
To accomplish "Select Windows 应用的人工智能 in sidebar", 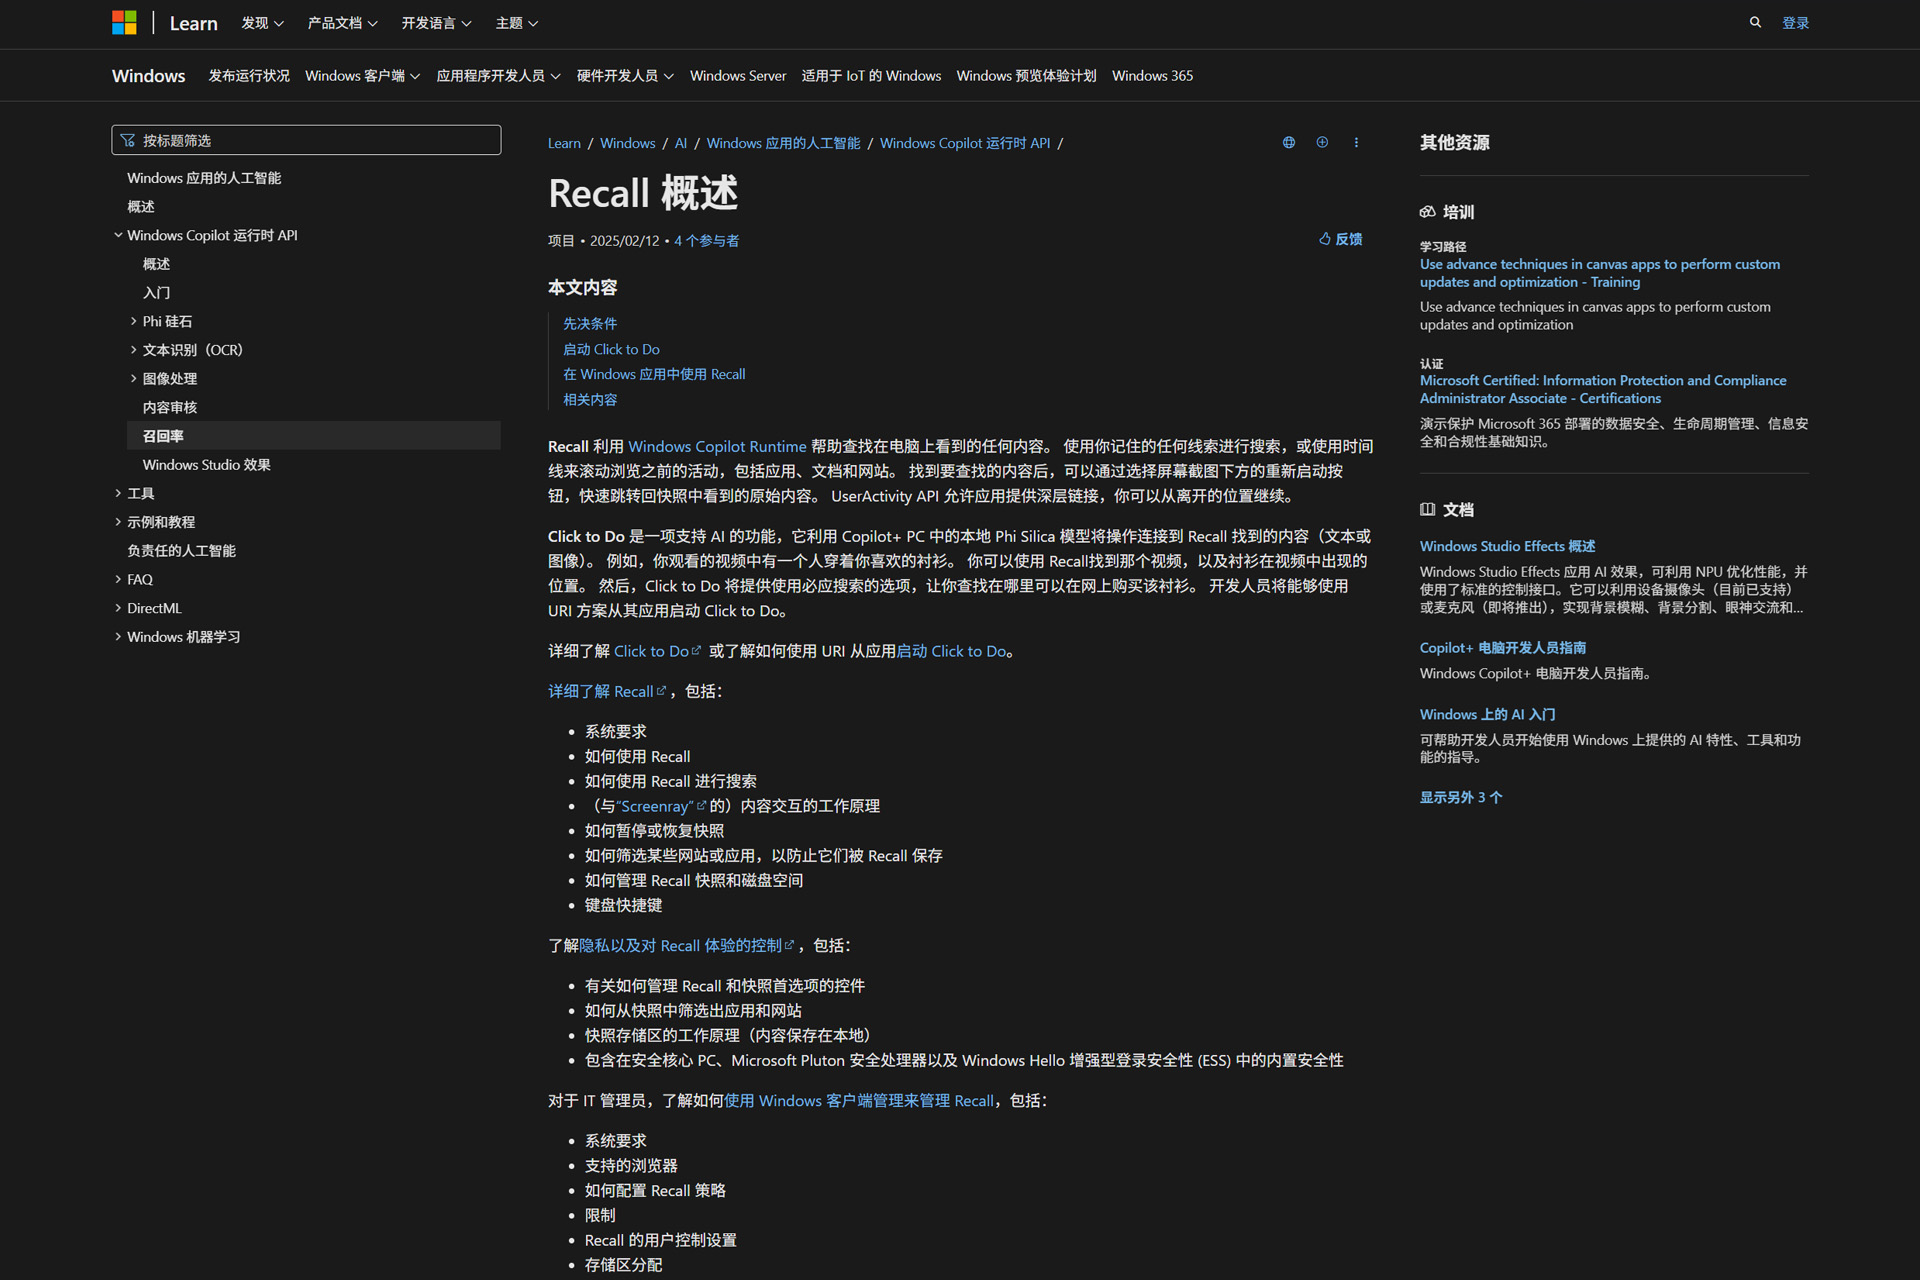I will [204, 178].
